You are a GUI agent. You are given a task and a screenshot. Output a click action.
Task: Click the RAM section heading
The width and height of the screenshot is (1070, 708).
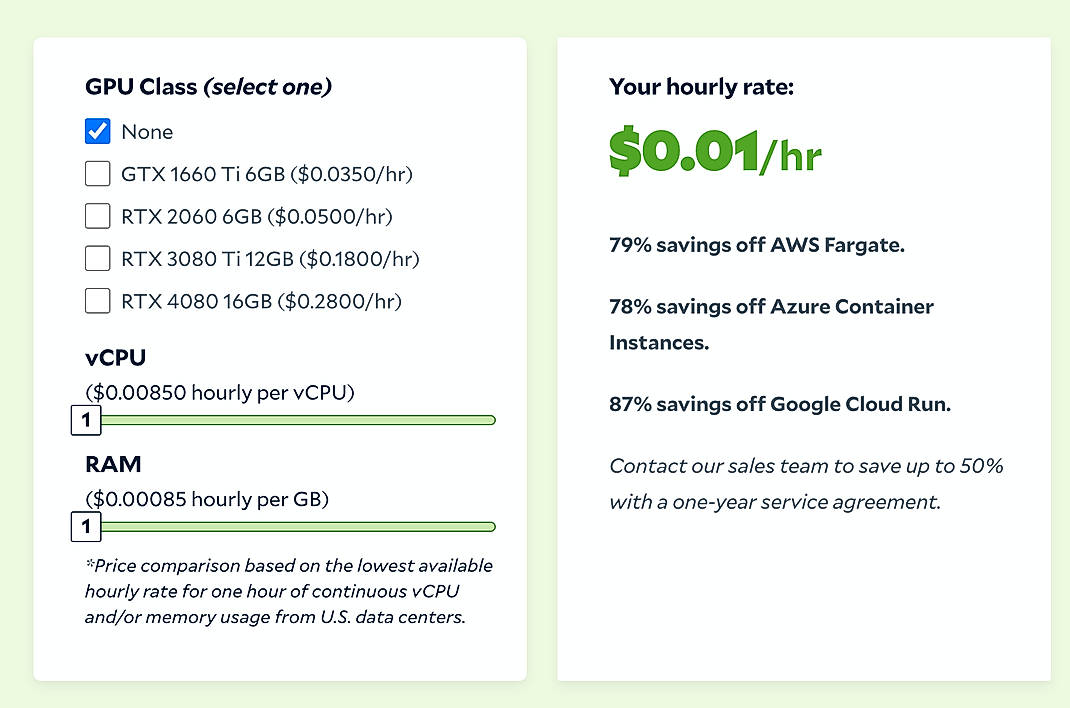[x=112, y=464]
